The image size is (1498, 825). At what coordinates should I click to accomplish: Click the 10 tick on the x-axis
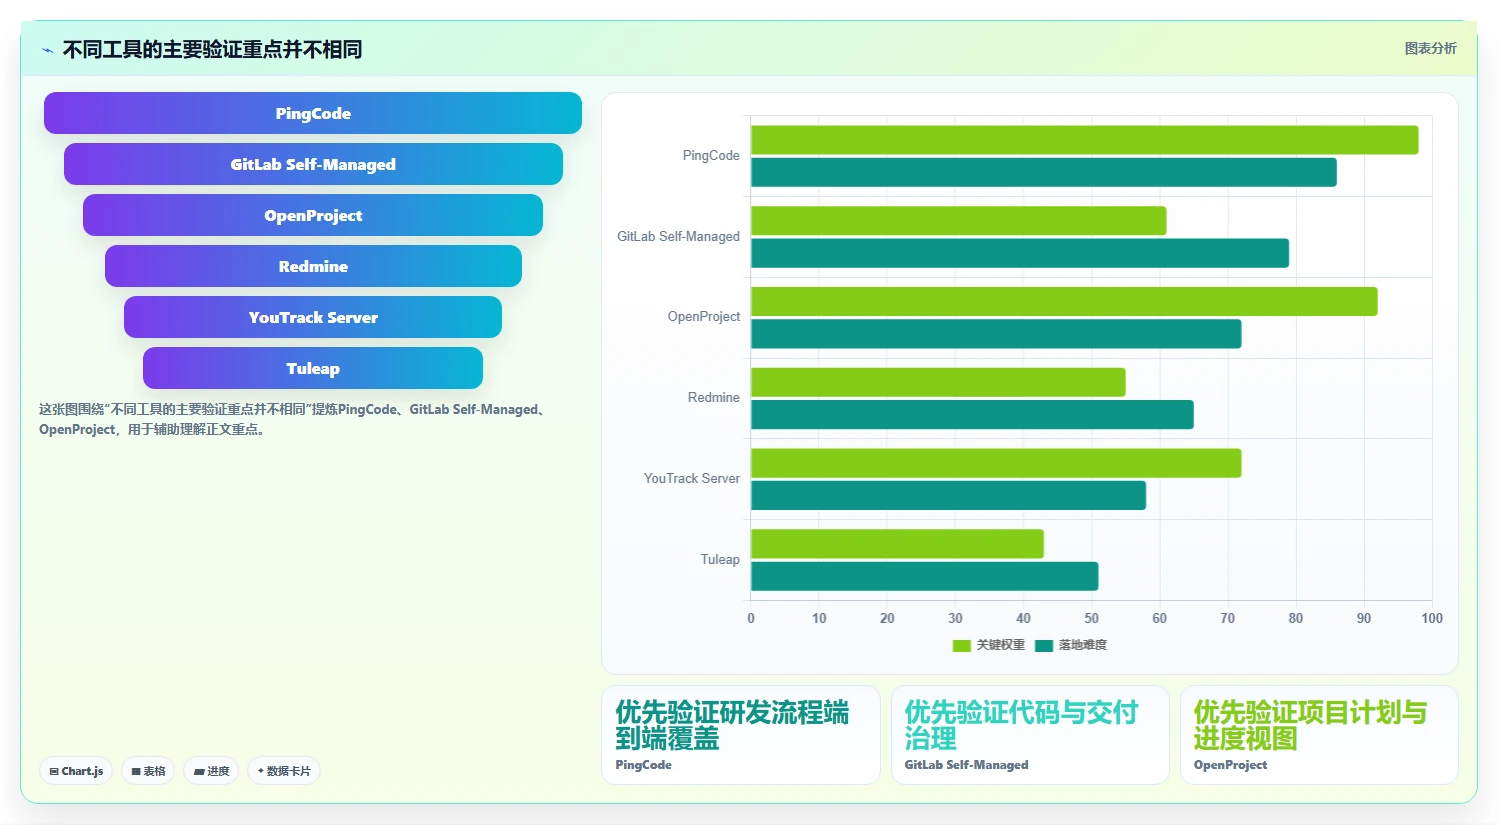click(819, 618)
